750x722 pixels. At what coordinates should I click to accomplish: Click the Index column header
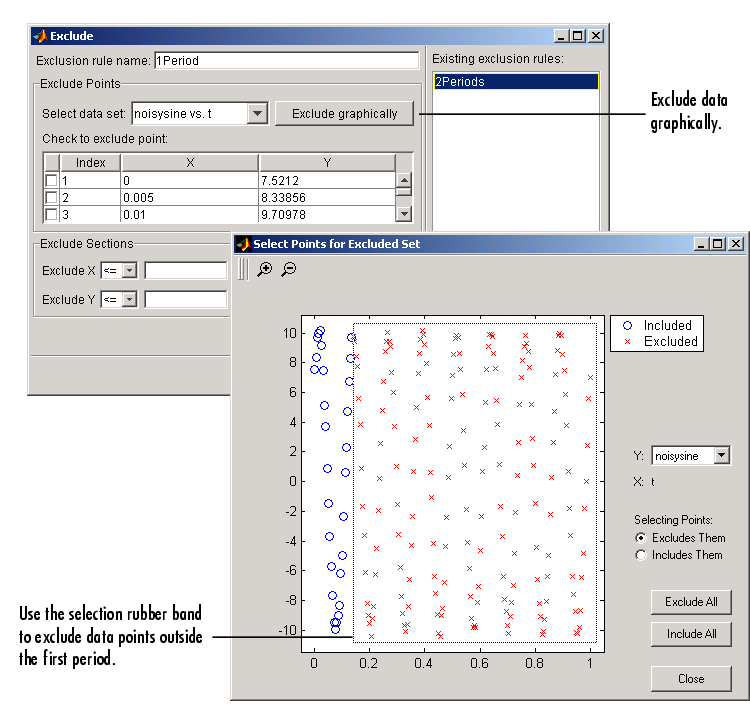point(90,163)
